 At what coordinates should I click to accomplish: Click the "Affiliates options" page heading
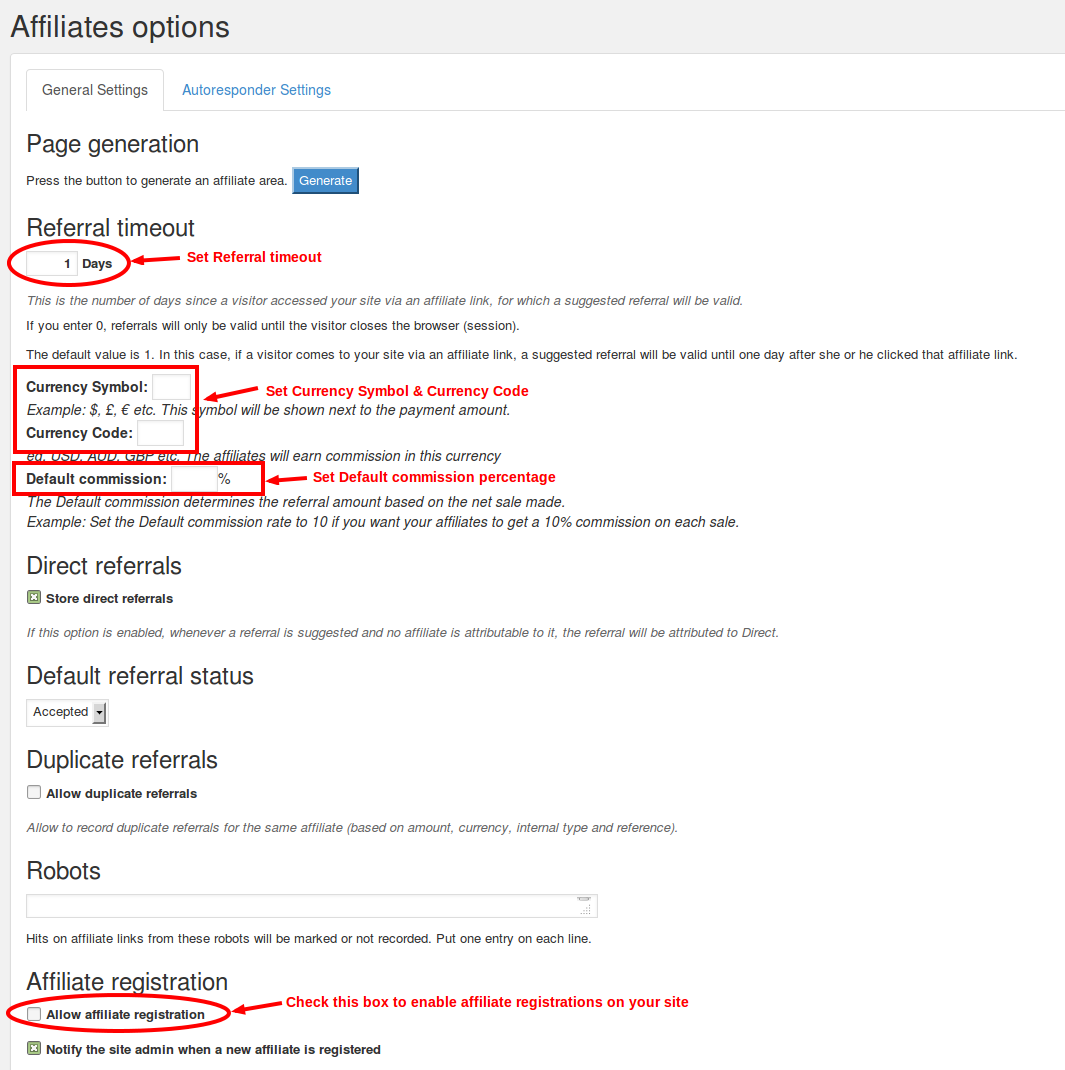[119, 27]
